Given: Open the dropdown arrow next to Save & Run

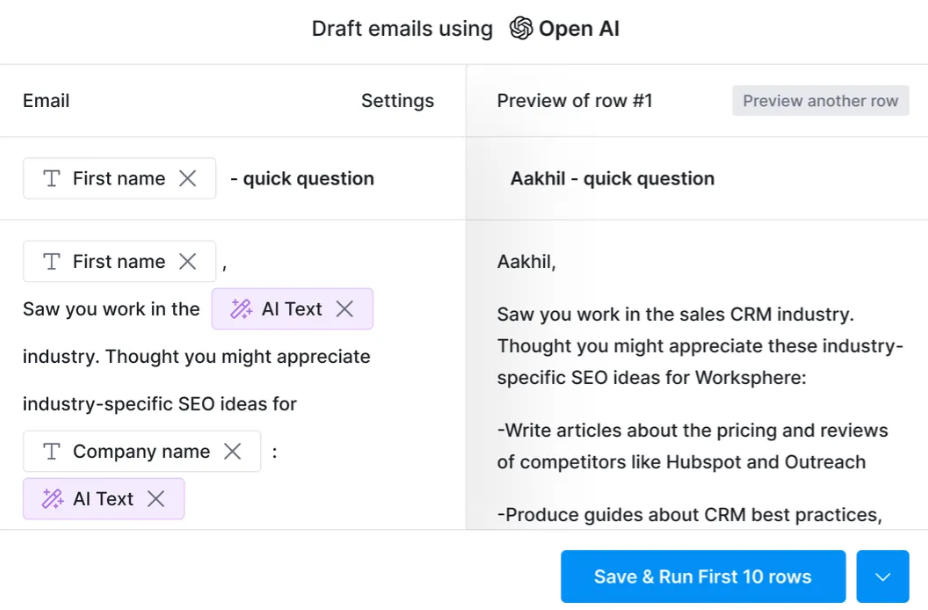Looking at the screenshot, I should click(x=882, y=577).
